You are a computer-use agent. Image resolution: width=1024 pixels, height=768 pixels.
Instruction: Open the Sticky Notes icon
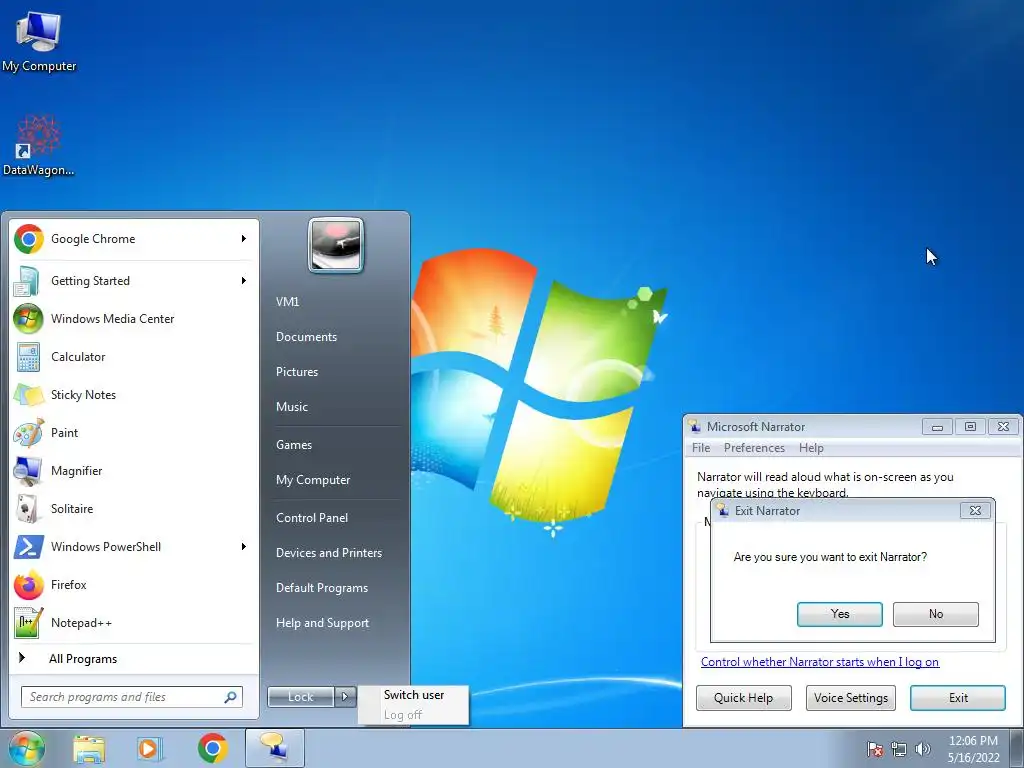pyautogui.click(x=29, y=394)
